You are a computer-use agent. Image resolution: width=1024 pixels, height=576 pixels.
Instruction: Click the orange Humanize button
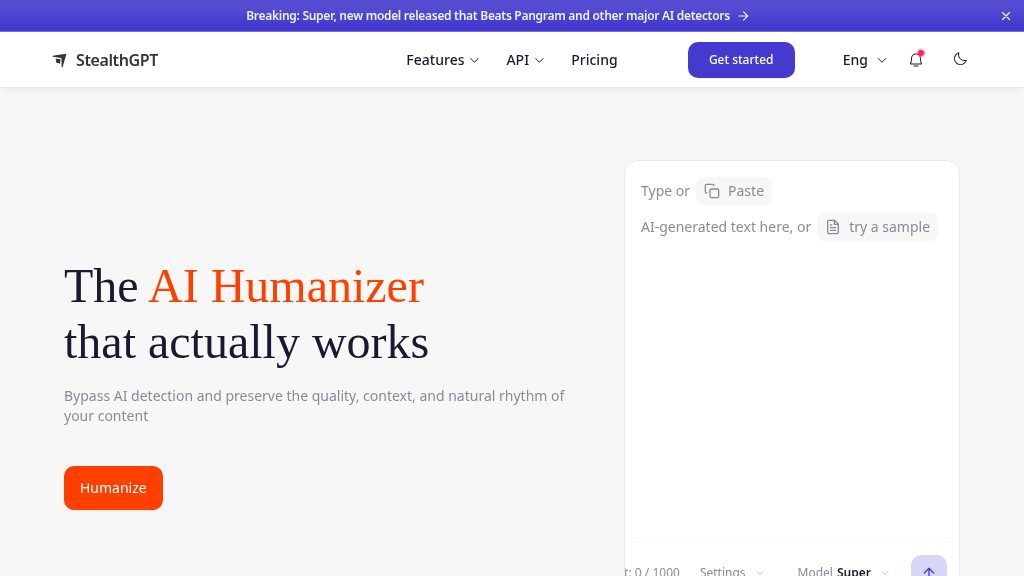[114, 488]
